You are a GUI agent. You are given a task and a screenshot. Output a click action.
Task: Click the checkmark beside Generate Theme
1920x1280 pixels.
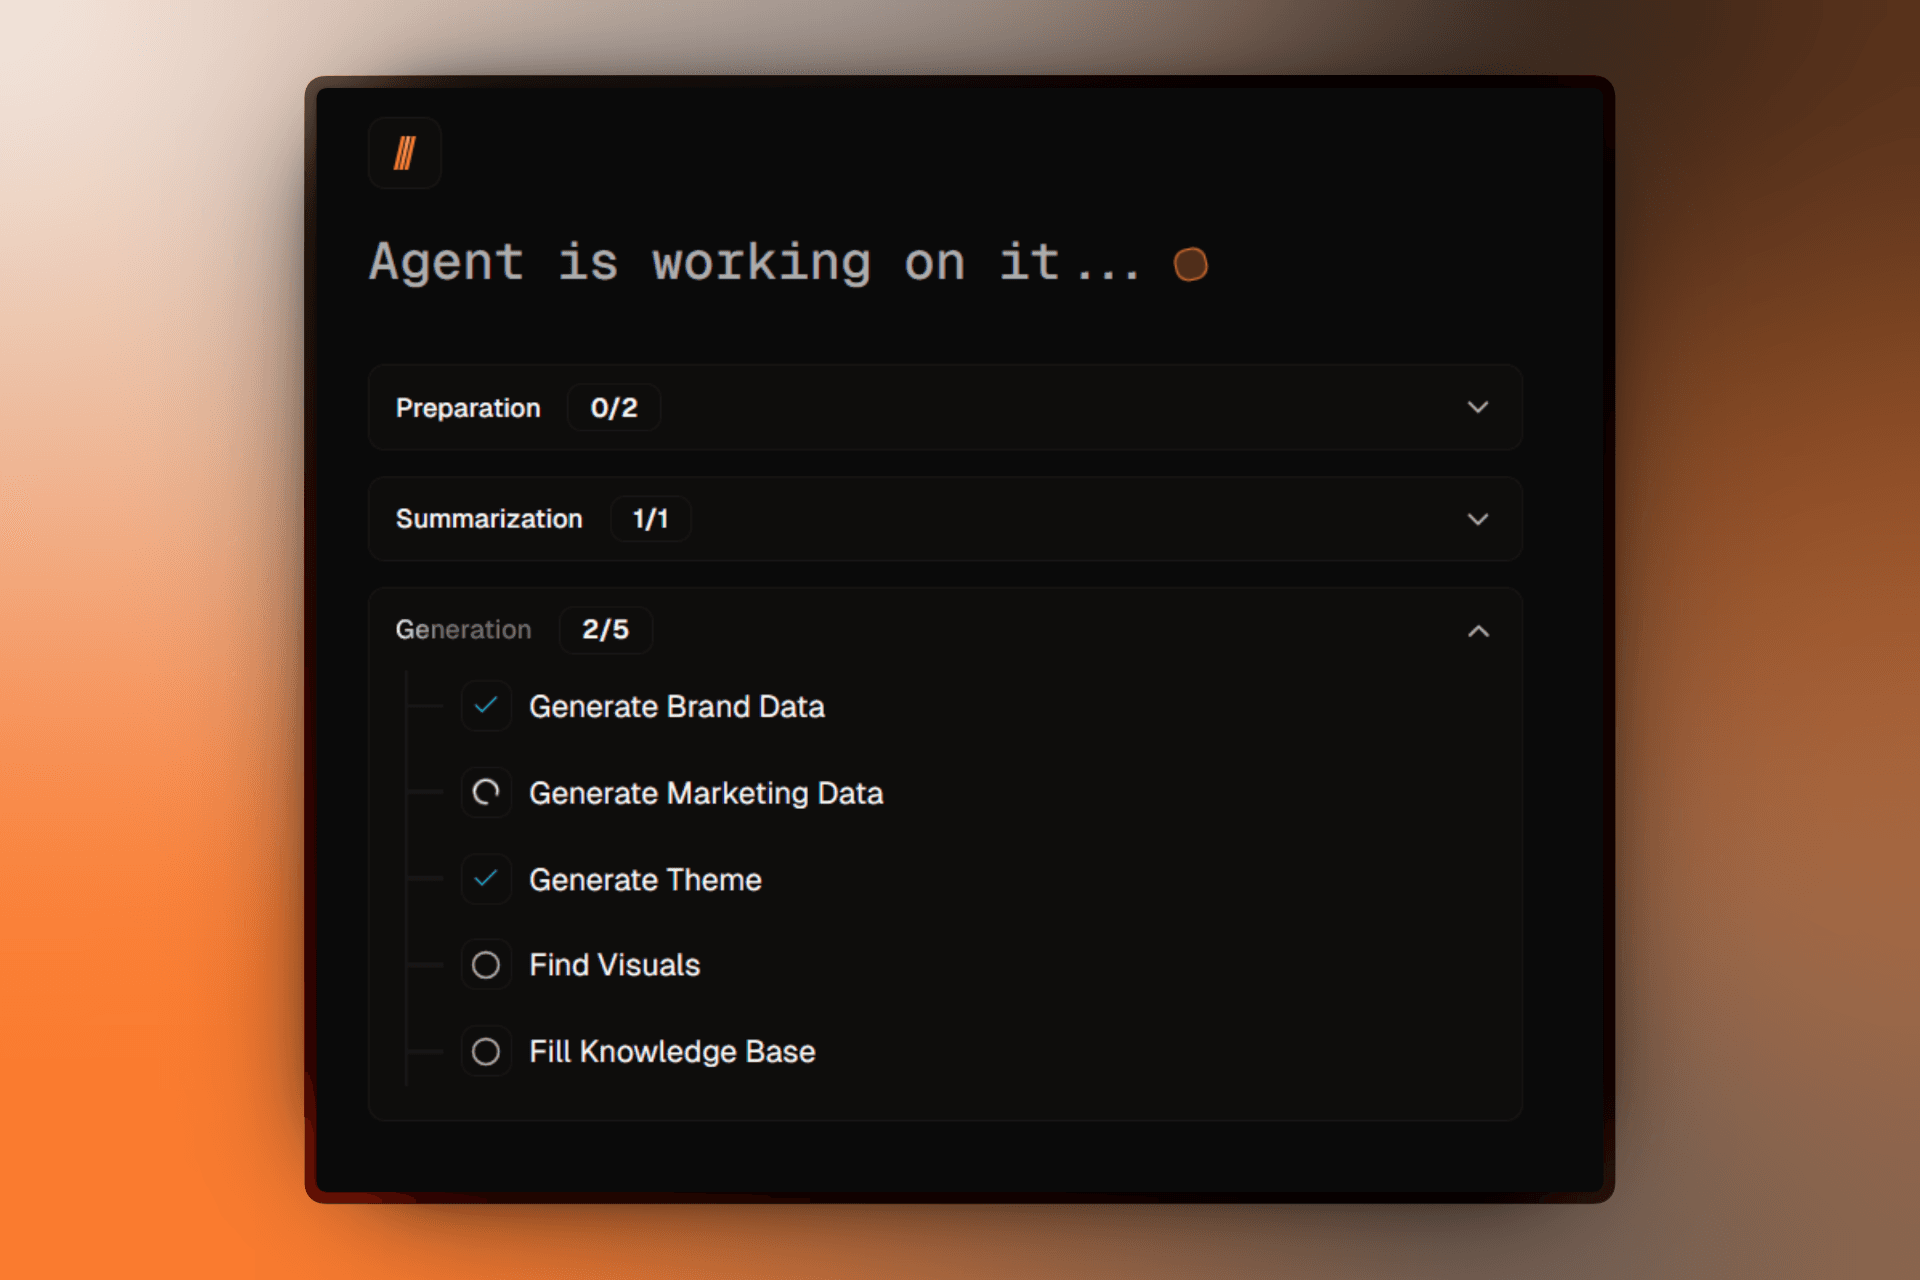tap(487, 880)
